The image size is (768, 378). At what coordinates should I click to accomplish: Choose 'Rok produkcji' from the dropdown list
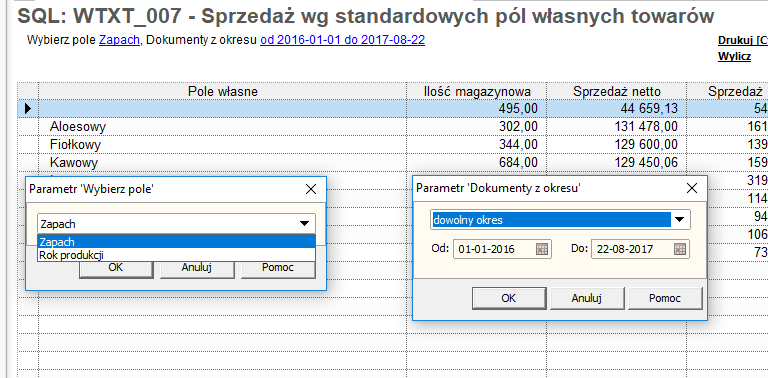pos(176,255)
